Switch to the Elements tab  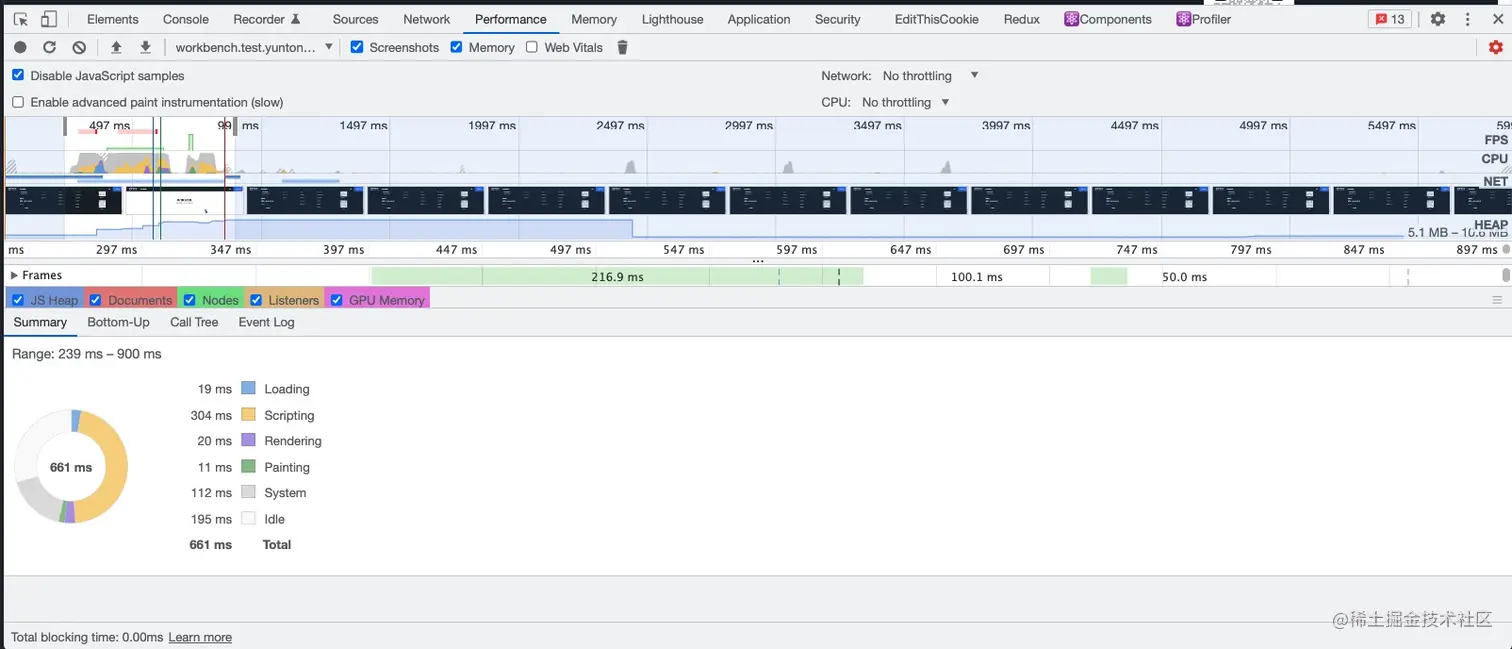click(x=113, y=19)
